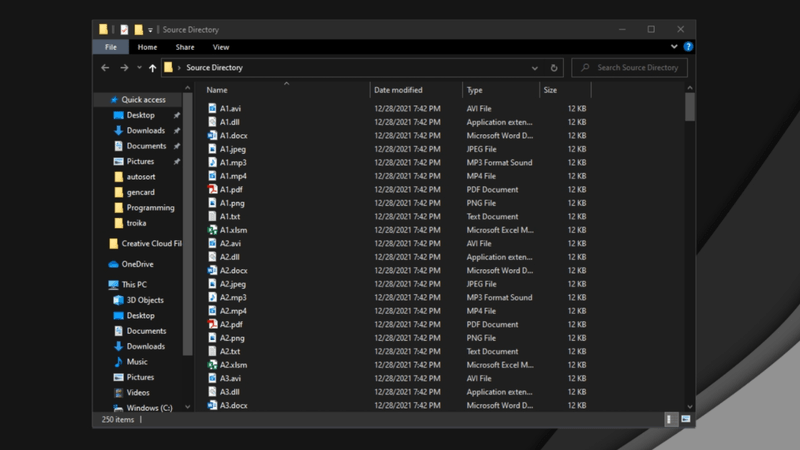The width and height of the screenshot is (800, 450).
Task: Select the A1.xlsm Excel file icon
Action: click(212, 230)
